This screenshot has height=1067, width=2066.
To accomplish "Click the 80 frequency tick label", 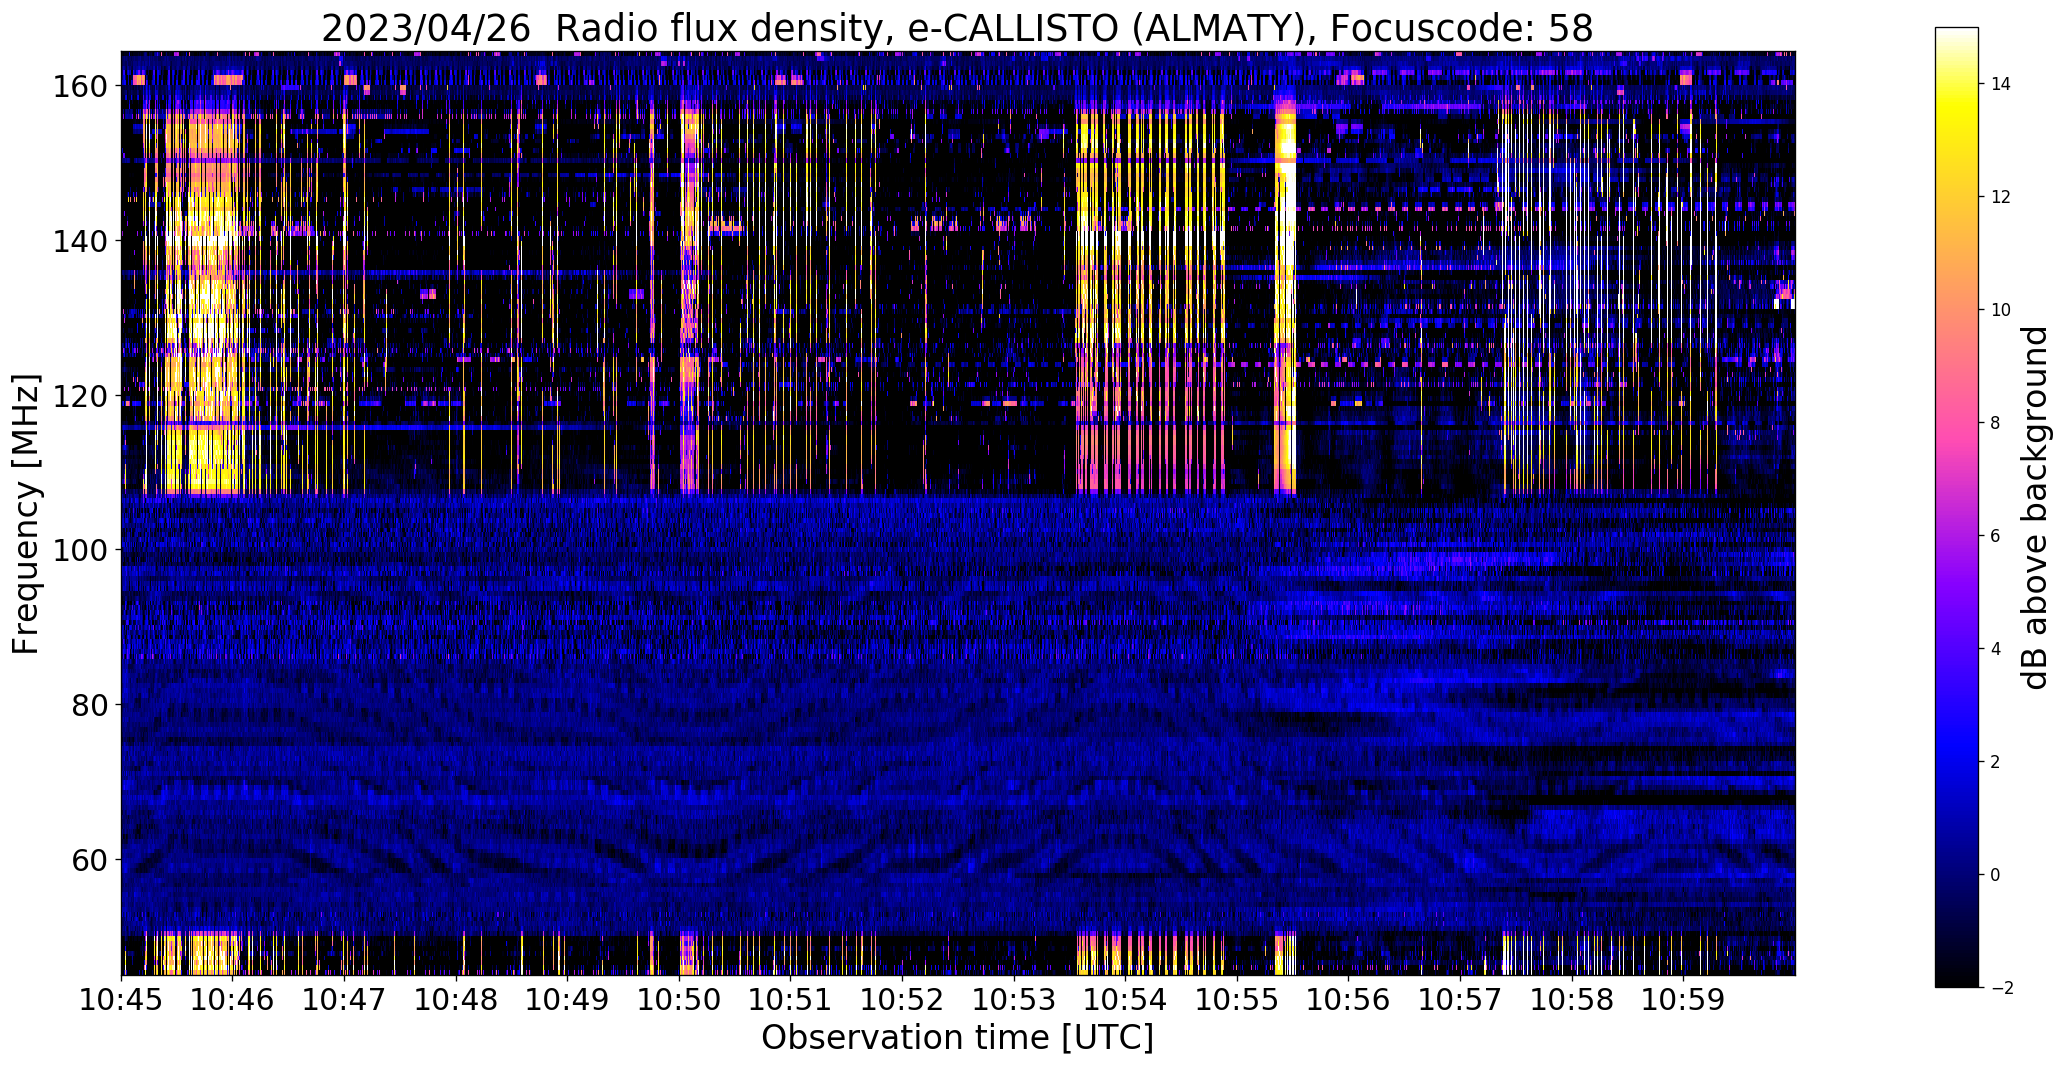I will click(x=92, y=705).
